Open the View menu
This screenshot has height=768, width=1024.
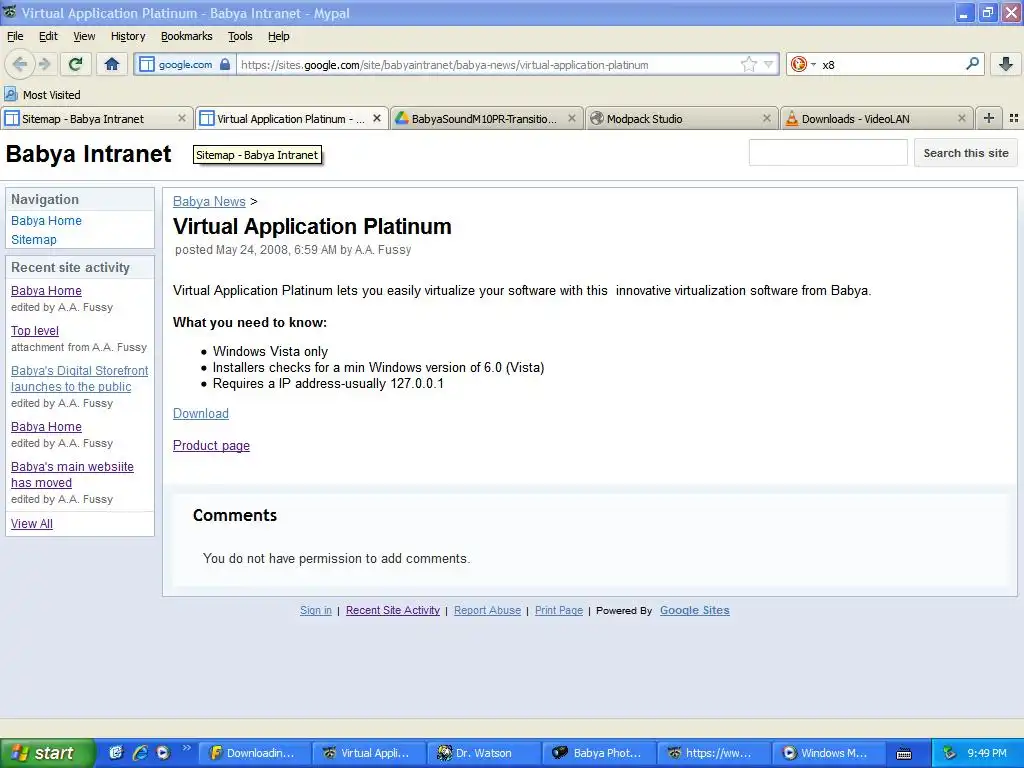click(x=84, y=36)
